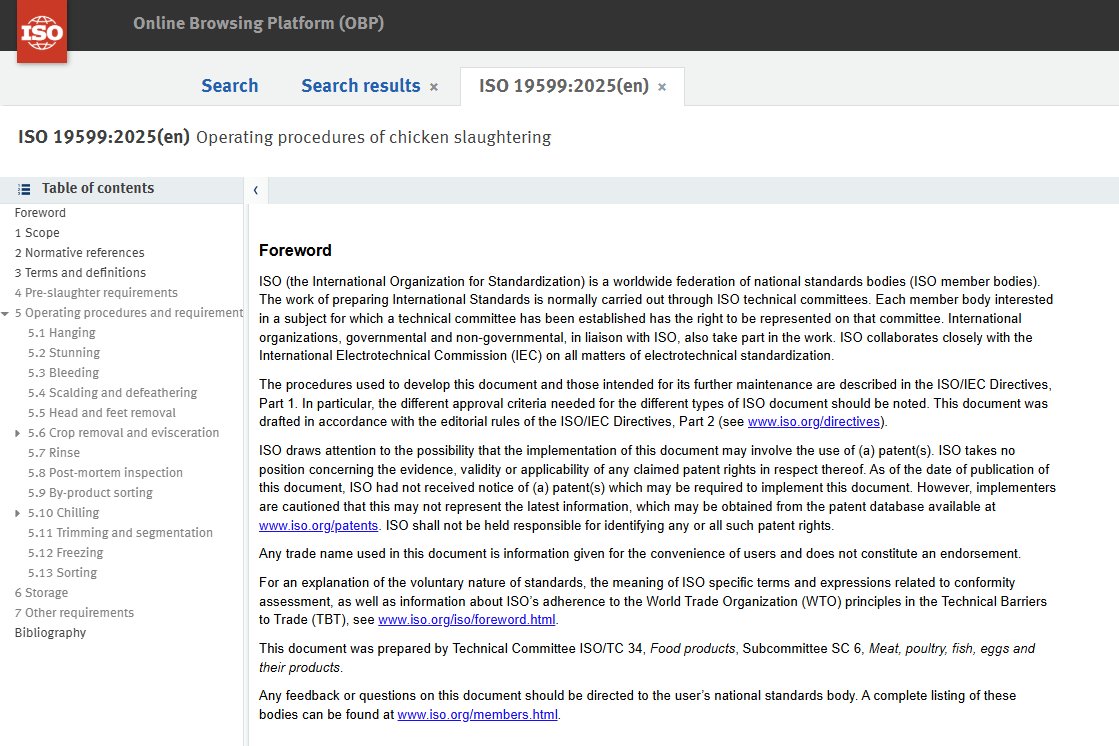1119x746 pixels.
Task: Collapse the table of contents panel
Action: [256, 190]
